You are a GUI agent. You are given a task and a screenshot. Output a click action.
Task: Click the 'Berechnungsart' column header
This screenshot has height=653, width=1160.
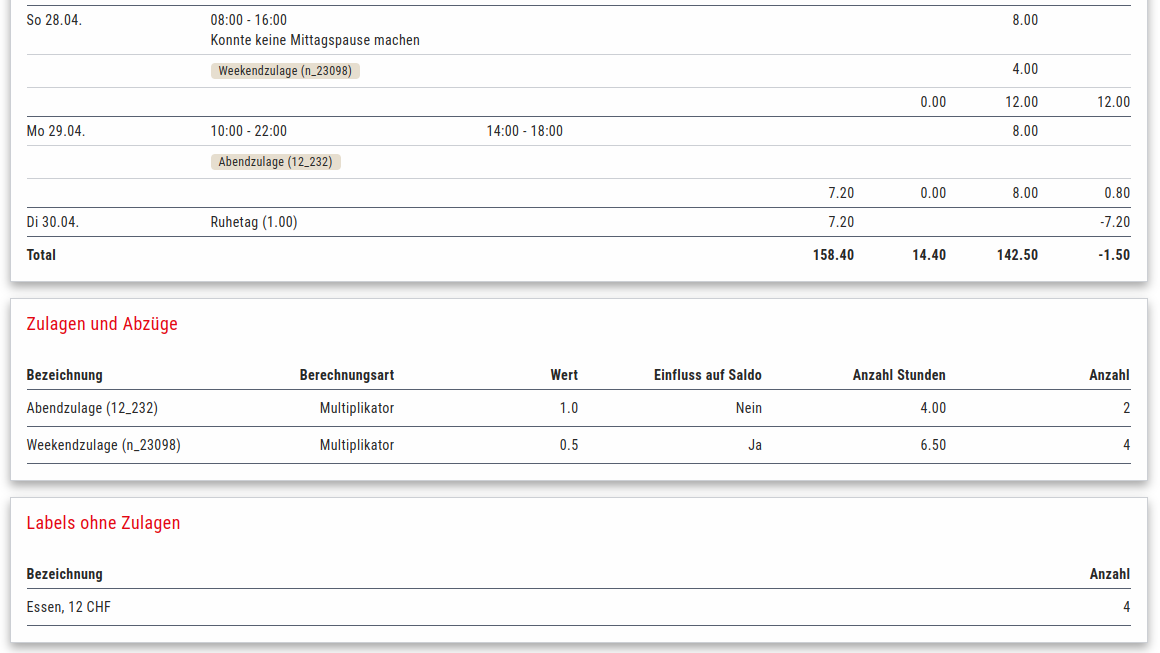pos(346,375)
